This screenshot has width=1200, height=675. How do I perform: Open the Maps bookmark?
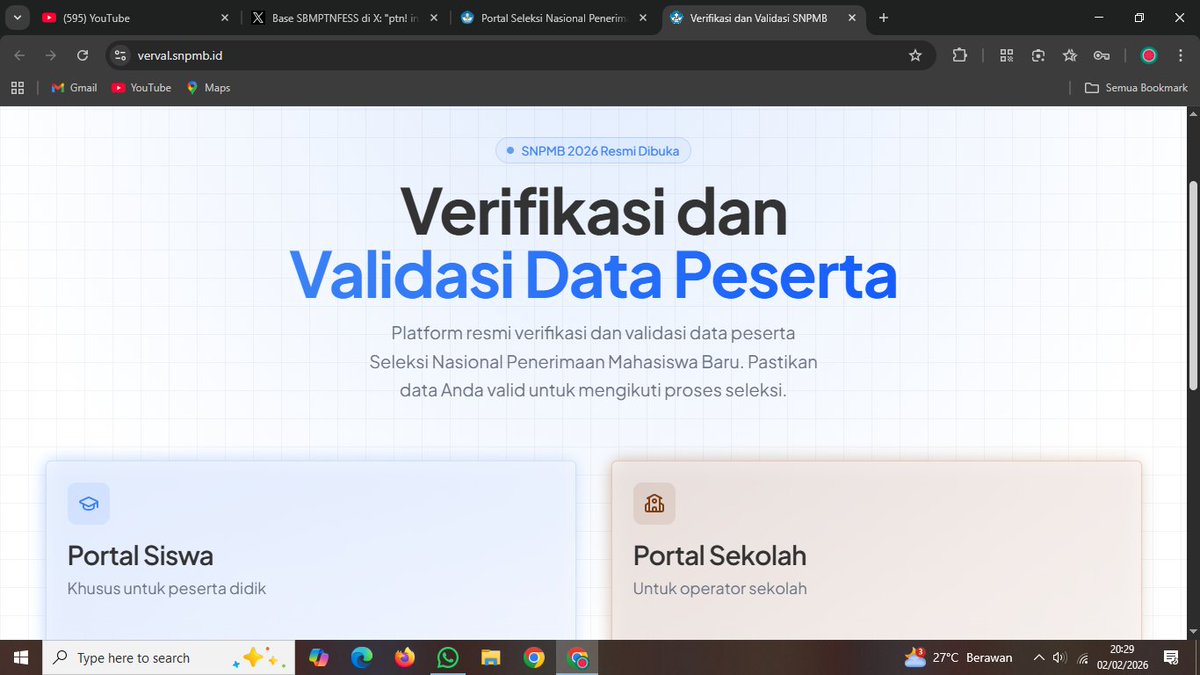click(x=208, y=88)
